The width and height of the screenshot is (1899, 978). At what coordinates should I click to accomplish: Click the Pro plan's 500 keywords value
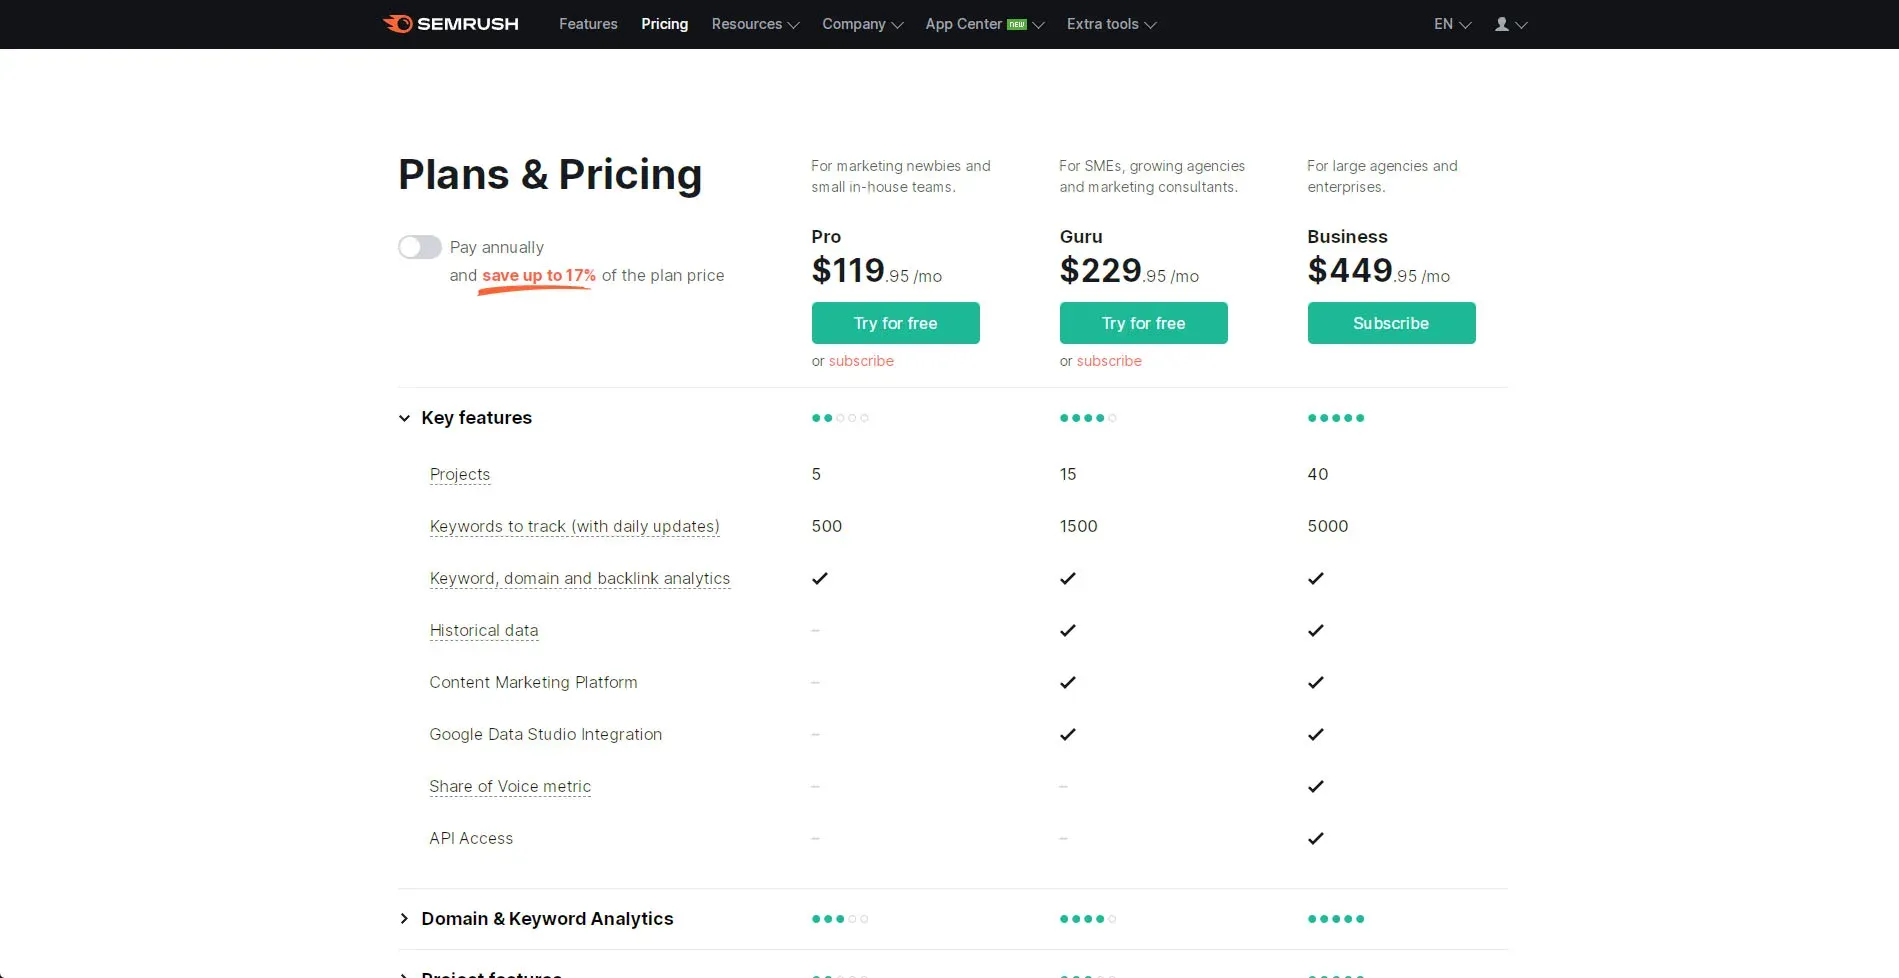tap(827, 526)
